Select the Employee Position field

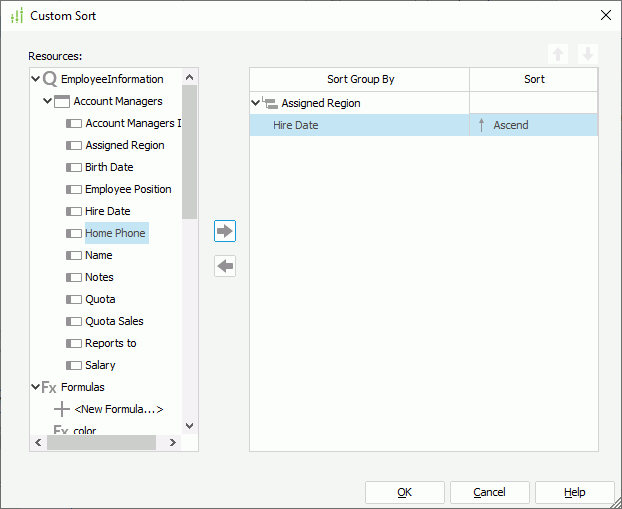click(x=128, y=189)
